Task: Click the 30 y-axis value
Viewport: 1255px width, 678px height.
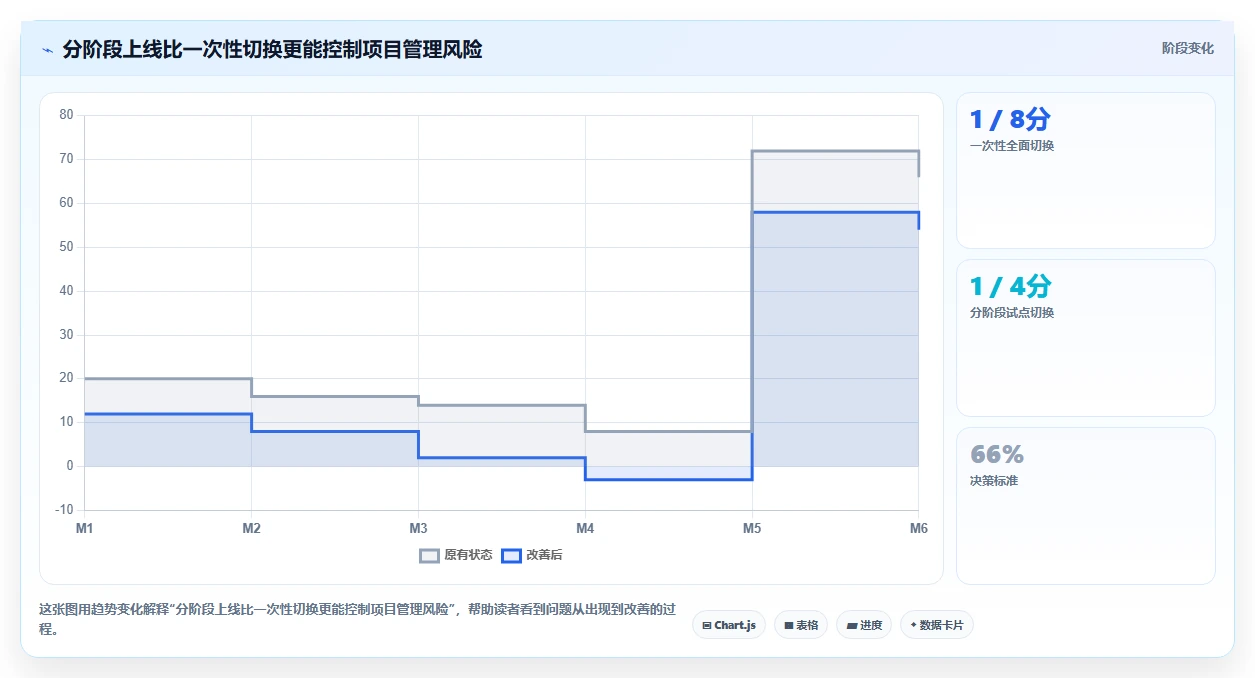Action: 67,335
